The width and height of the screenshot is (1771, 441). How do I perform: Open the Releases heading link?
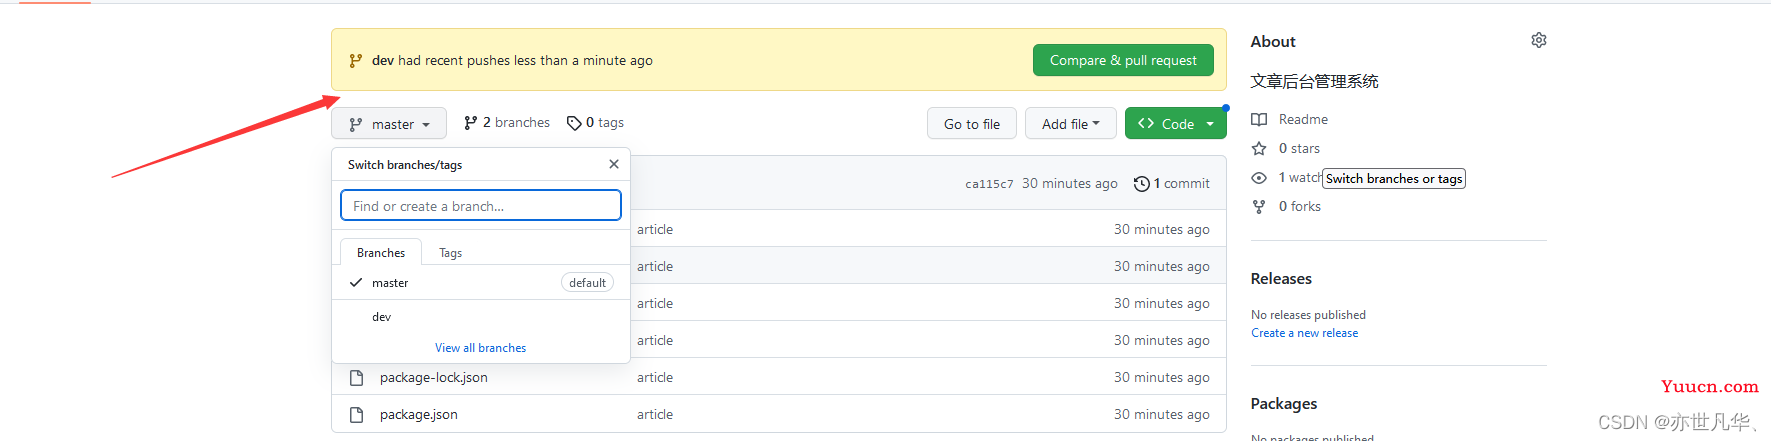coord(1281,279)
